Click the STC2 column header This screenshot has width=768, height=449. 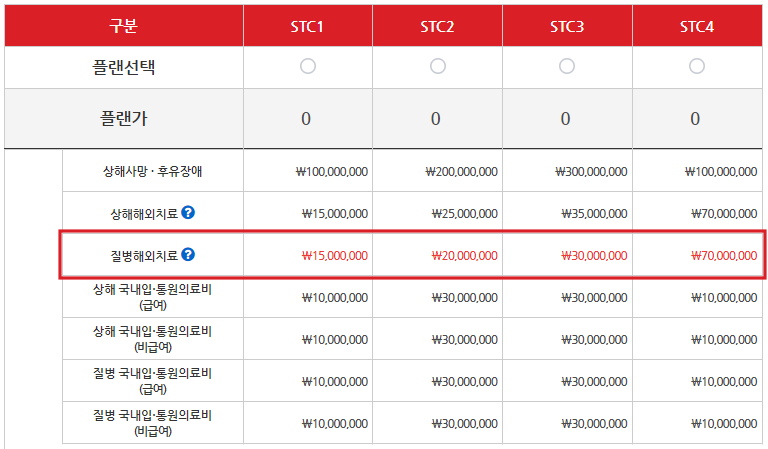437,26
